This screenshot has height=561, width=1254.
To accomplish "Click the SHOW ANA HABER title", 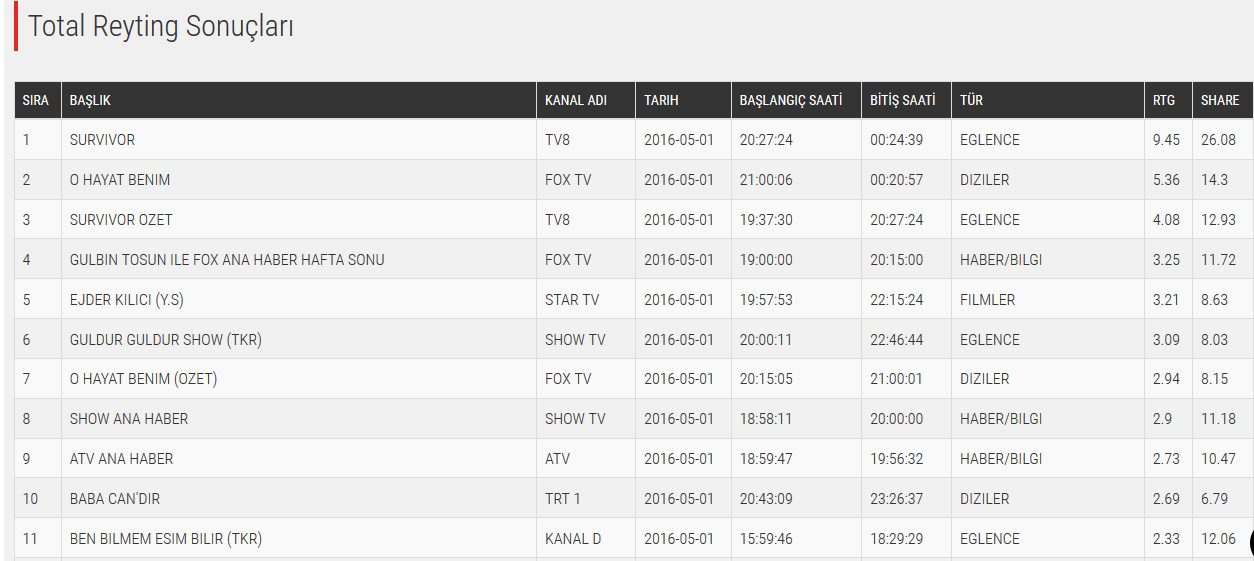I will click(x=129, y=419).
